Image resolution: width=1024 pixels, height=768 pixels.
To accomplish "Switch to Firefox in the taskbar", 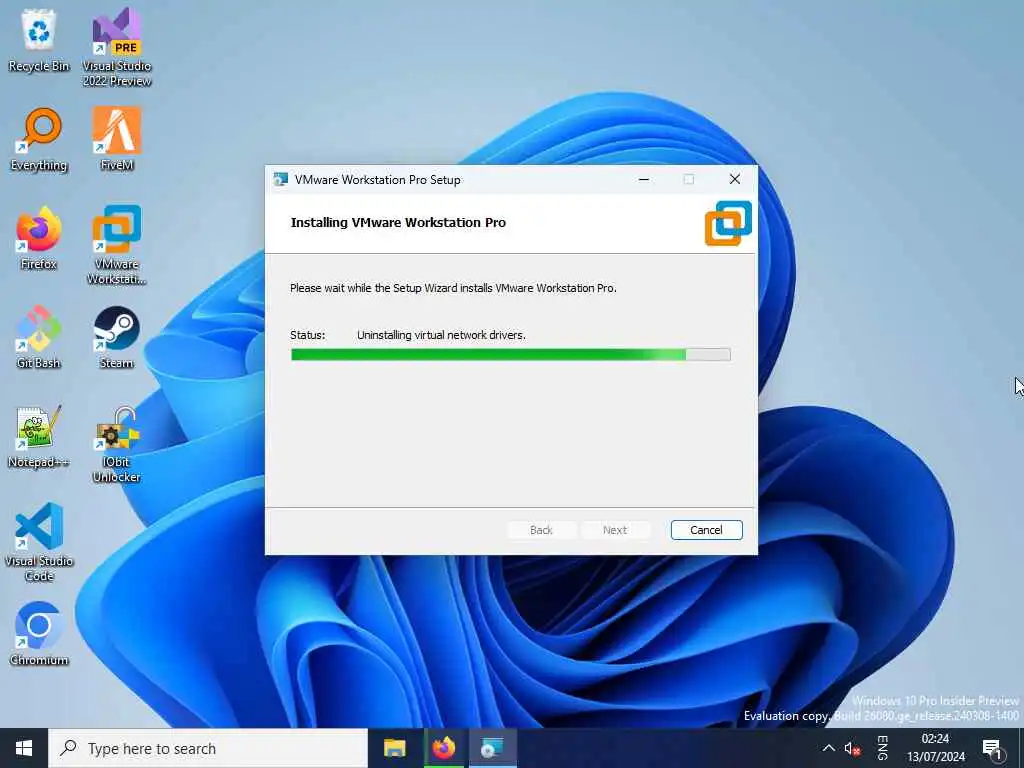I will (x=443, y=748).
